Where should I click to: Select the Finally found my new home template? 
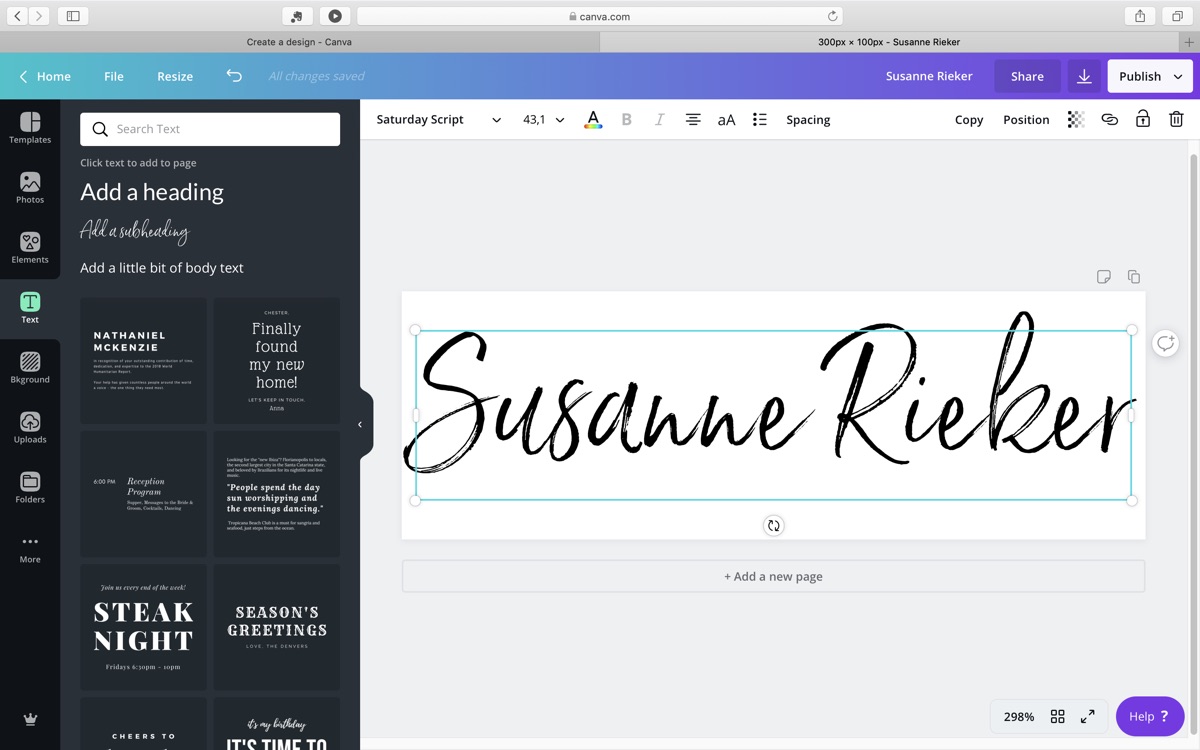276,361
